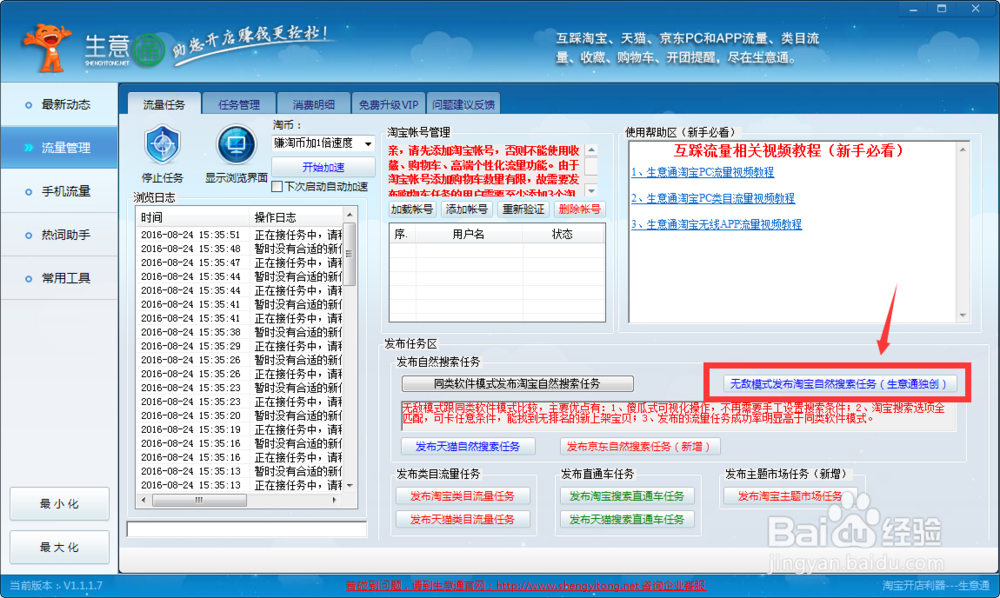
Task: Click the log's vertical scrollbar thumb
Action: (x=349, y=253)
